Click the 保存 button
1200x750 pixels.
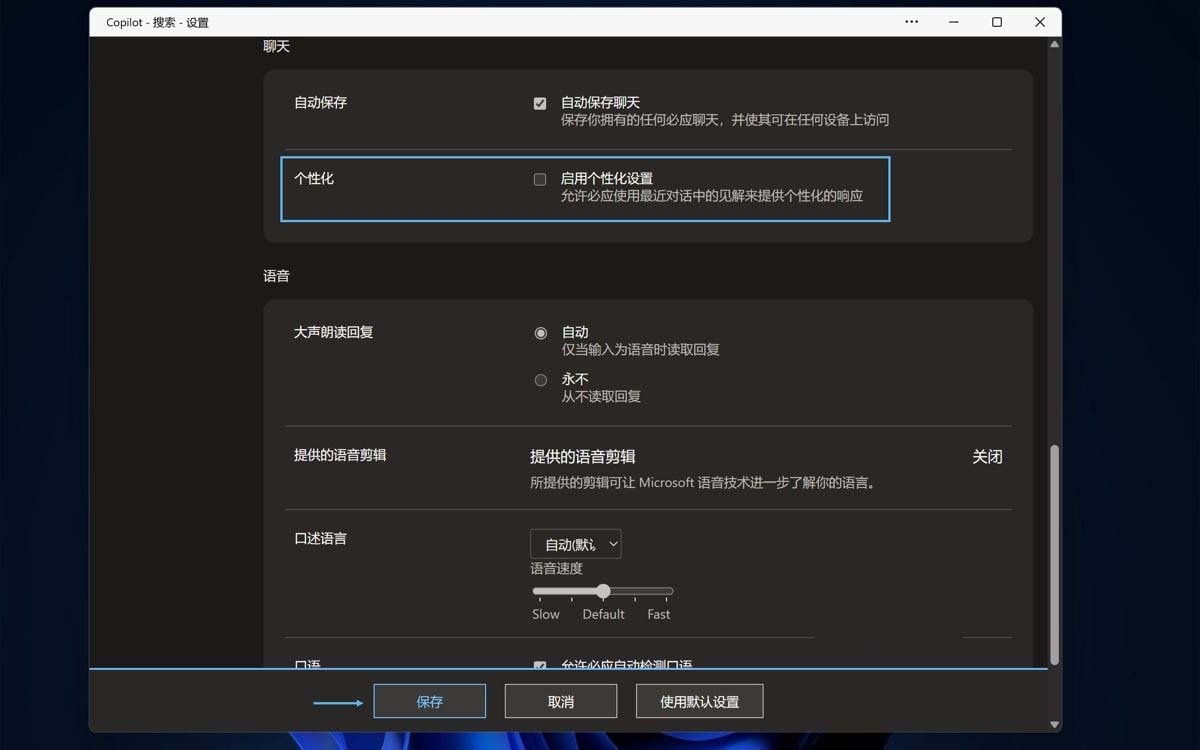(x=430, y=701)
